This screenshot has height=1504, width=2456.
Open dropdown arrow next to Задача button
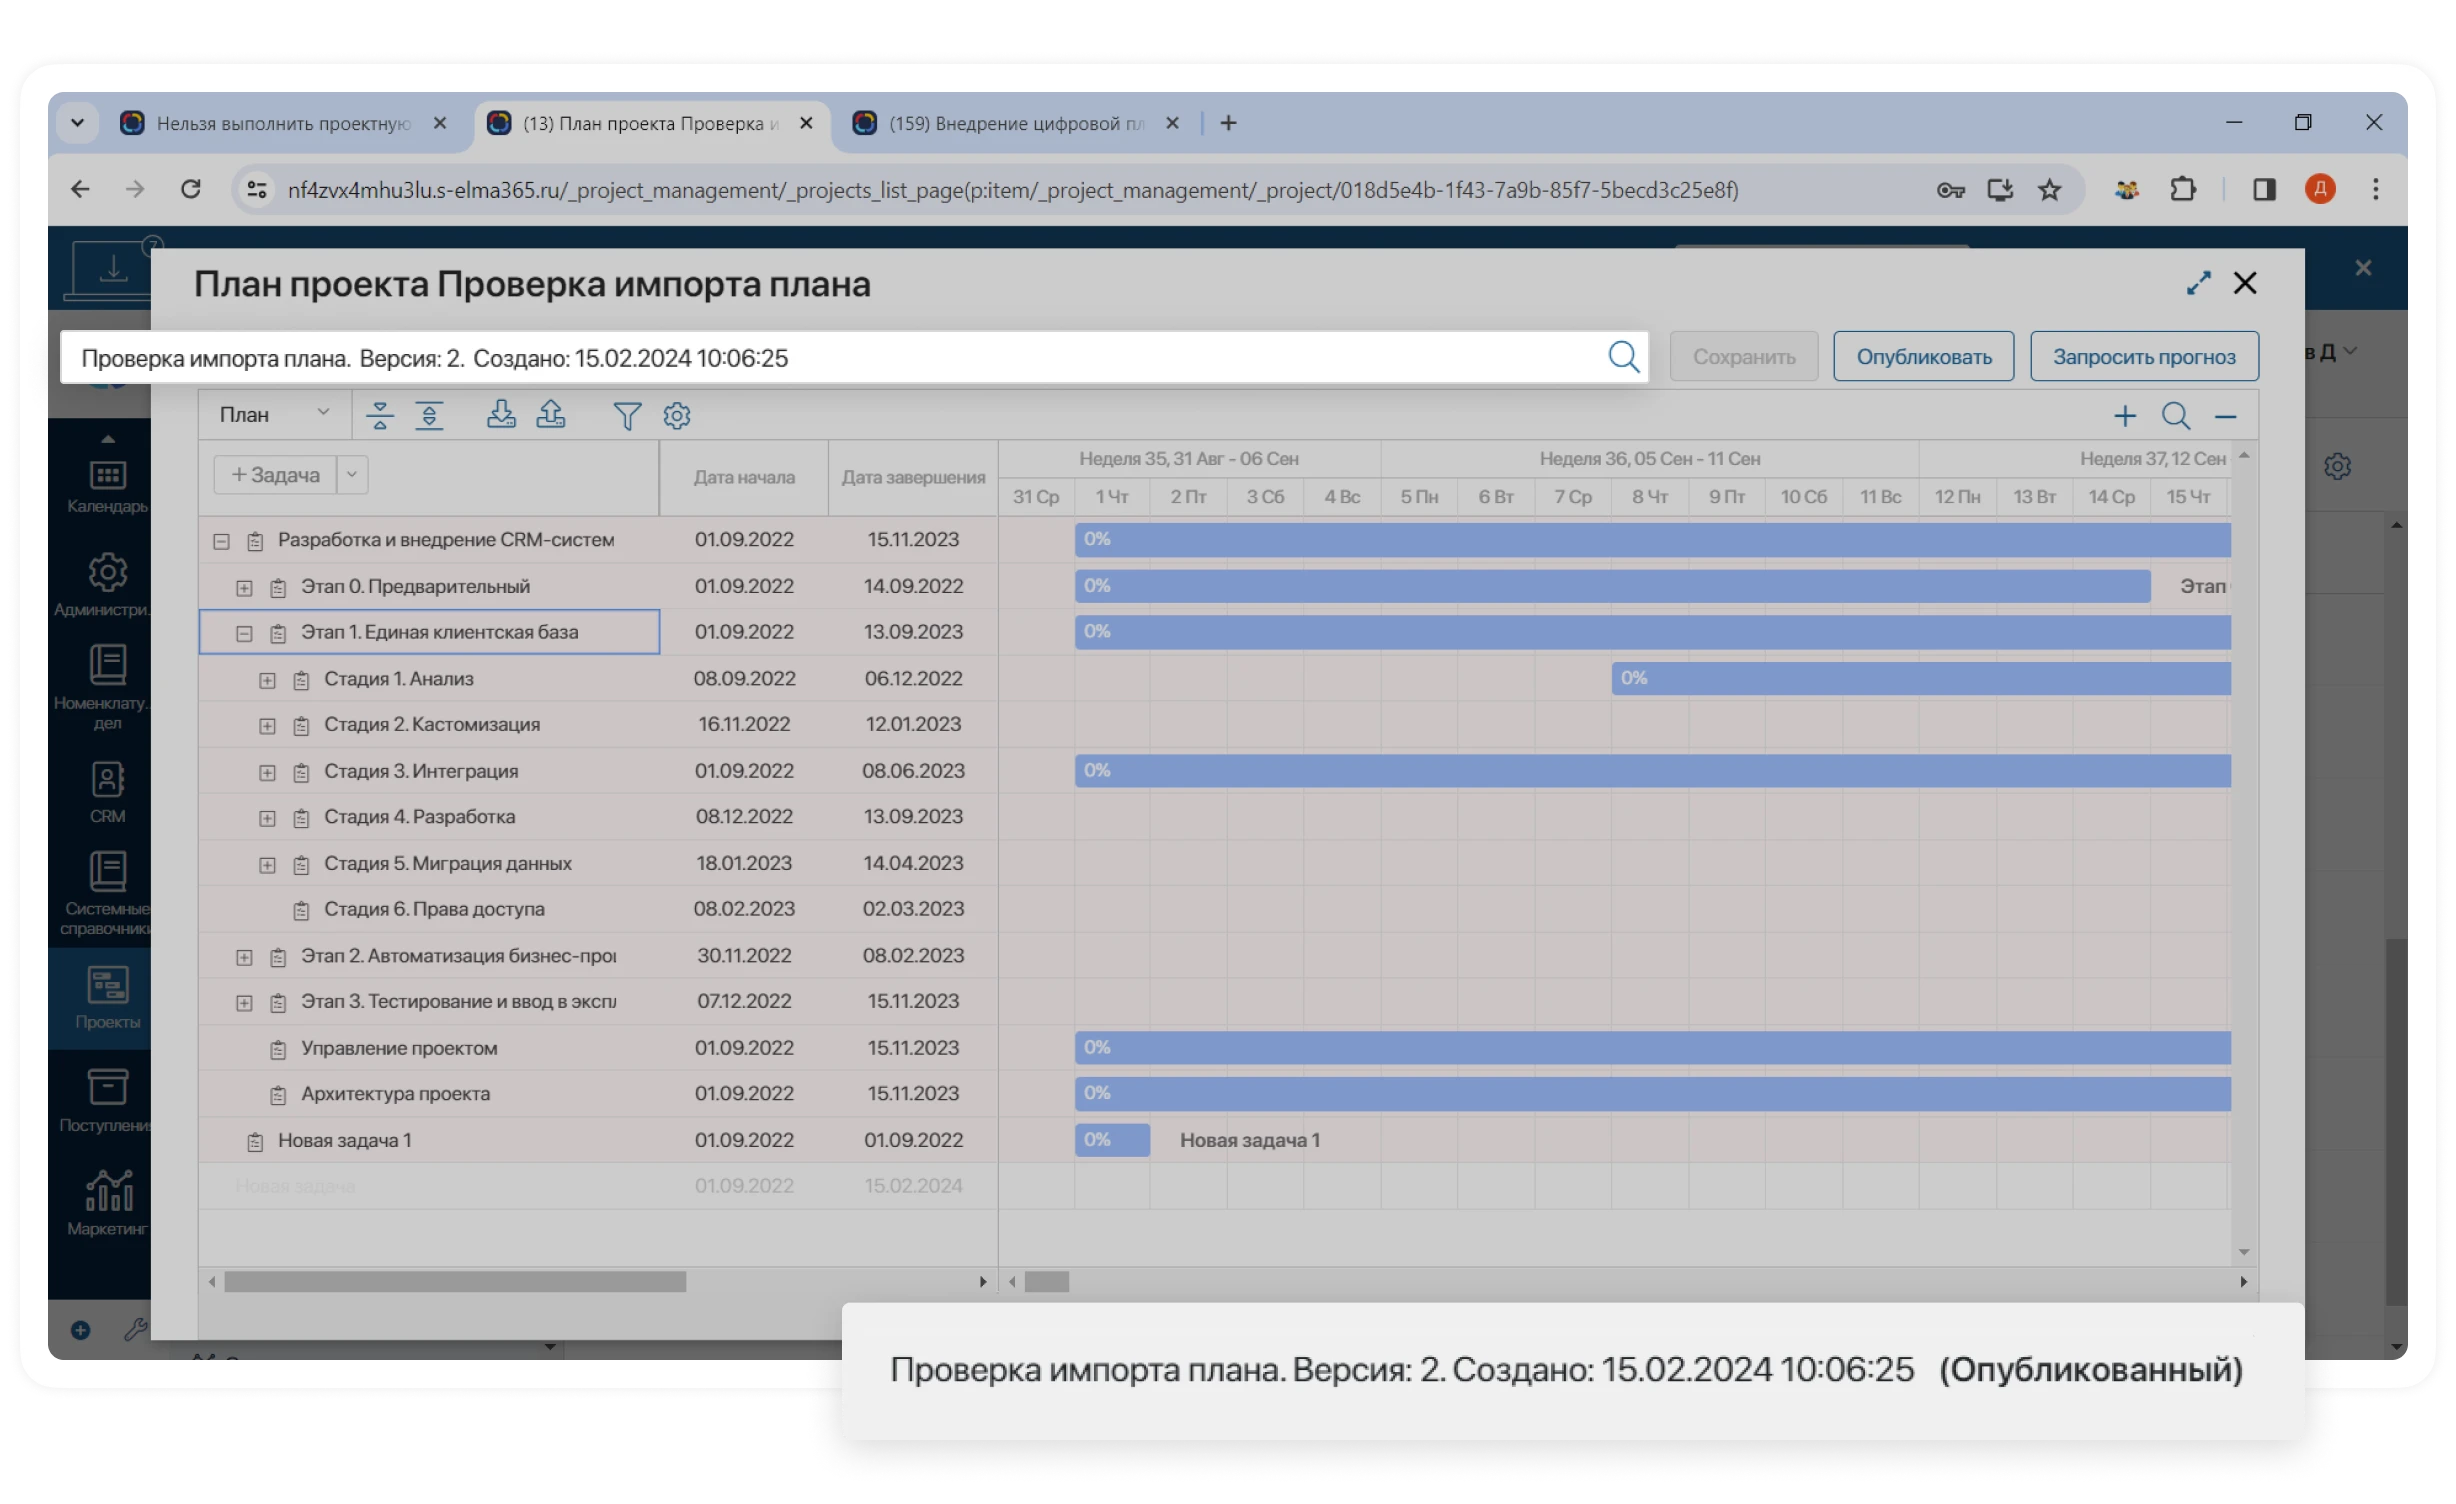352,475
